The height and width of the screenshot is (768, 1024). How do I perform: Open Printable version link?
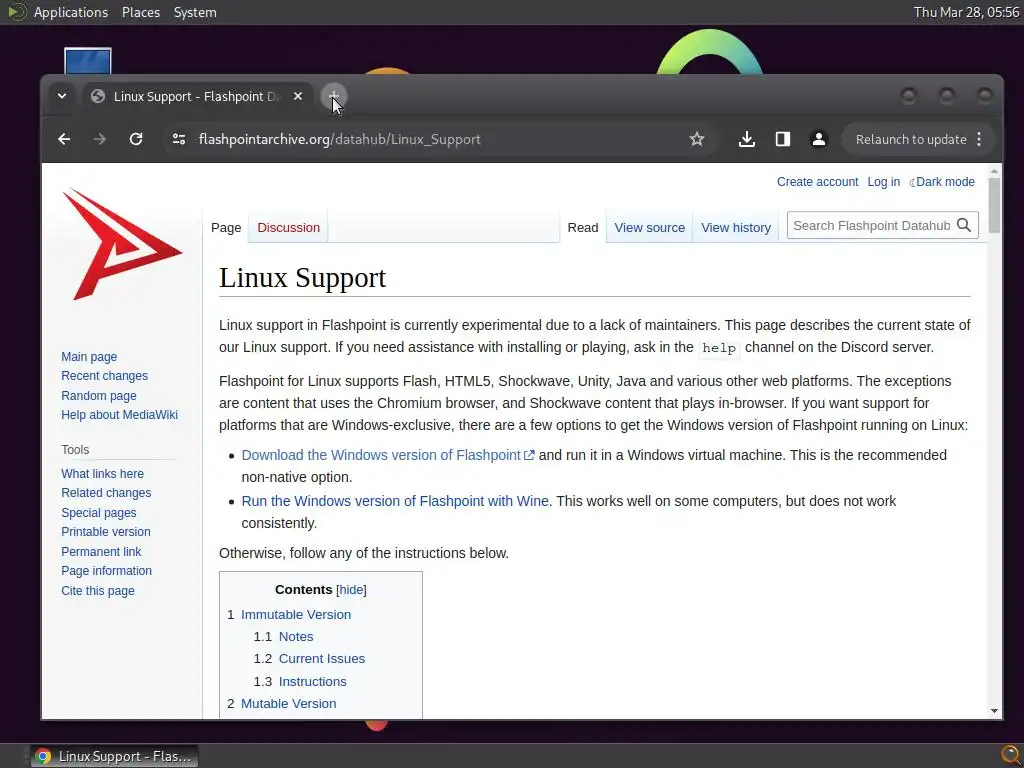point(106,532)
